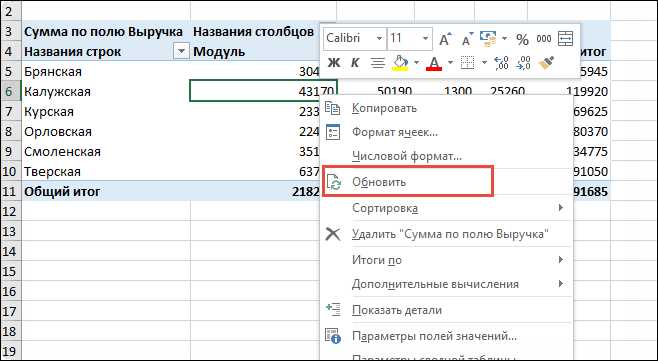Open font size 11 dropdown
This screenshot has height=361, width=658.
[x=425, y=39]
